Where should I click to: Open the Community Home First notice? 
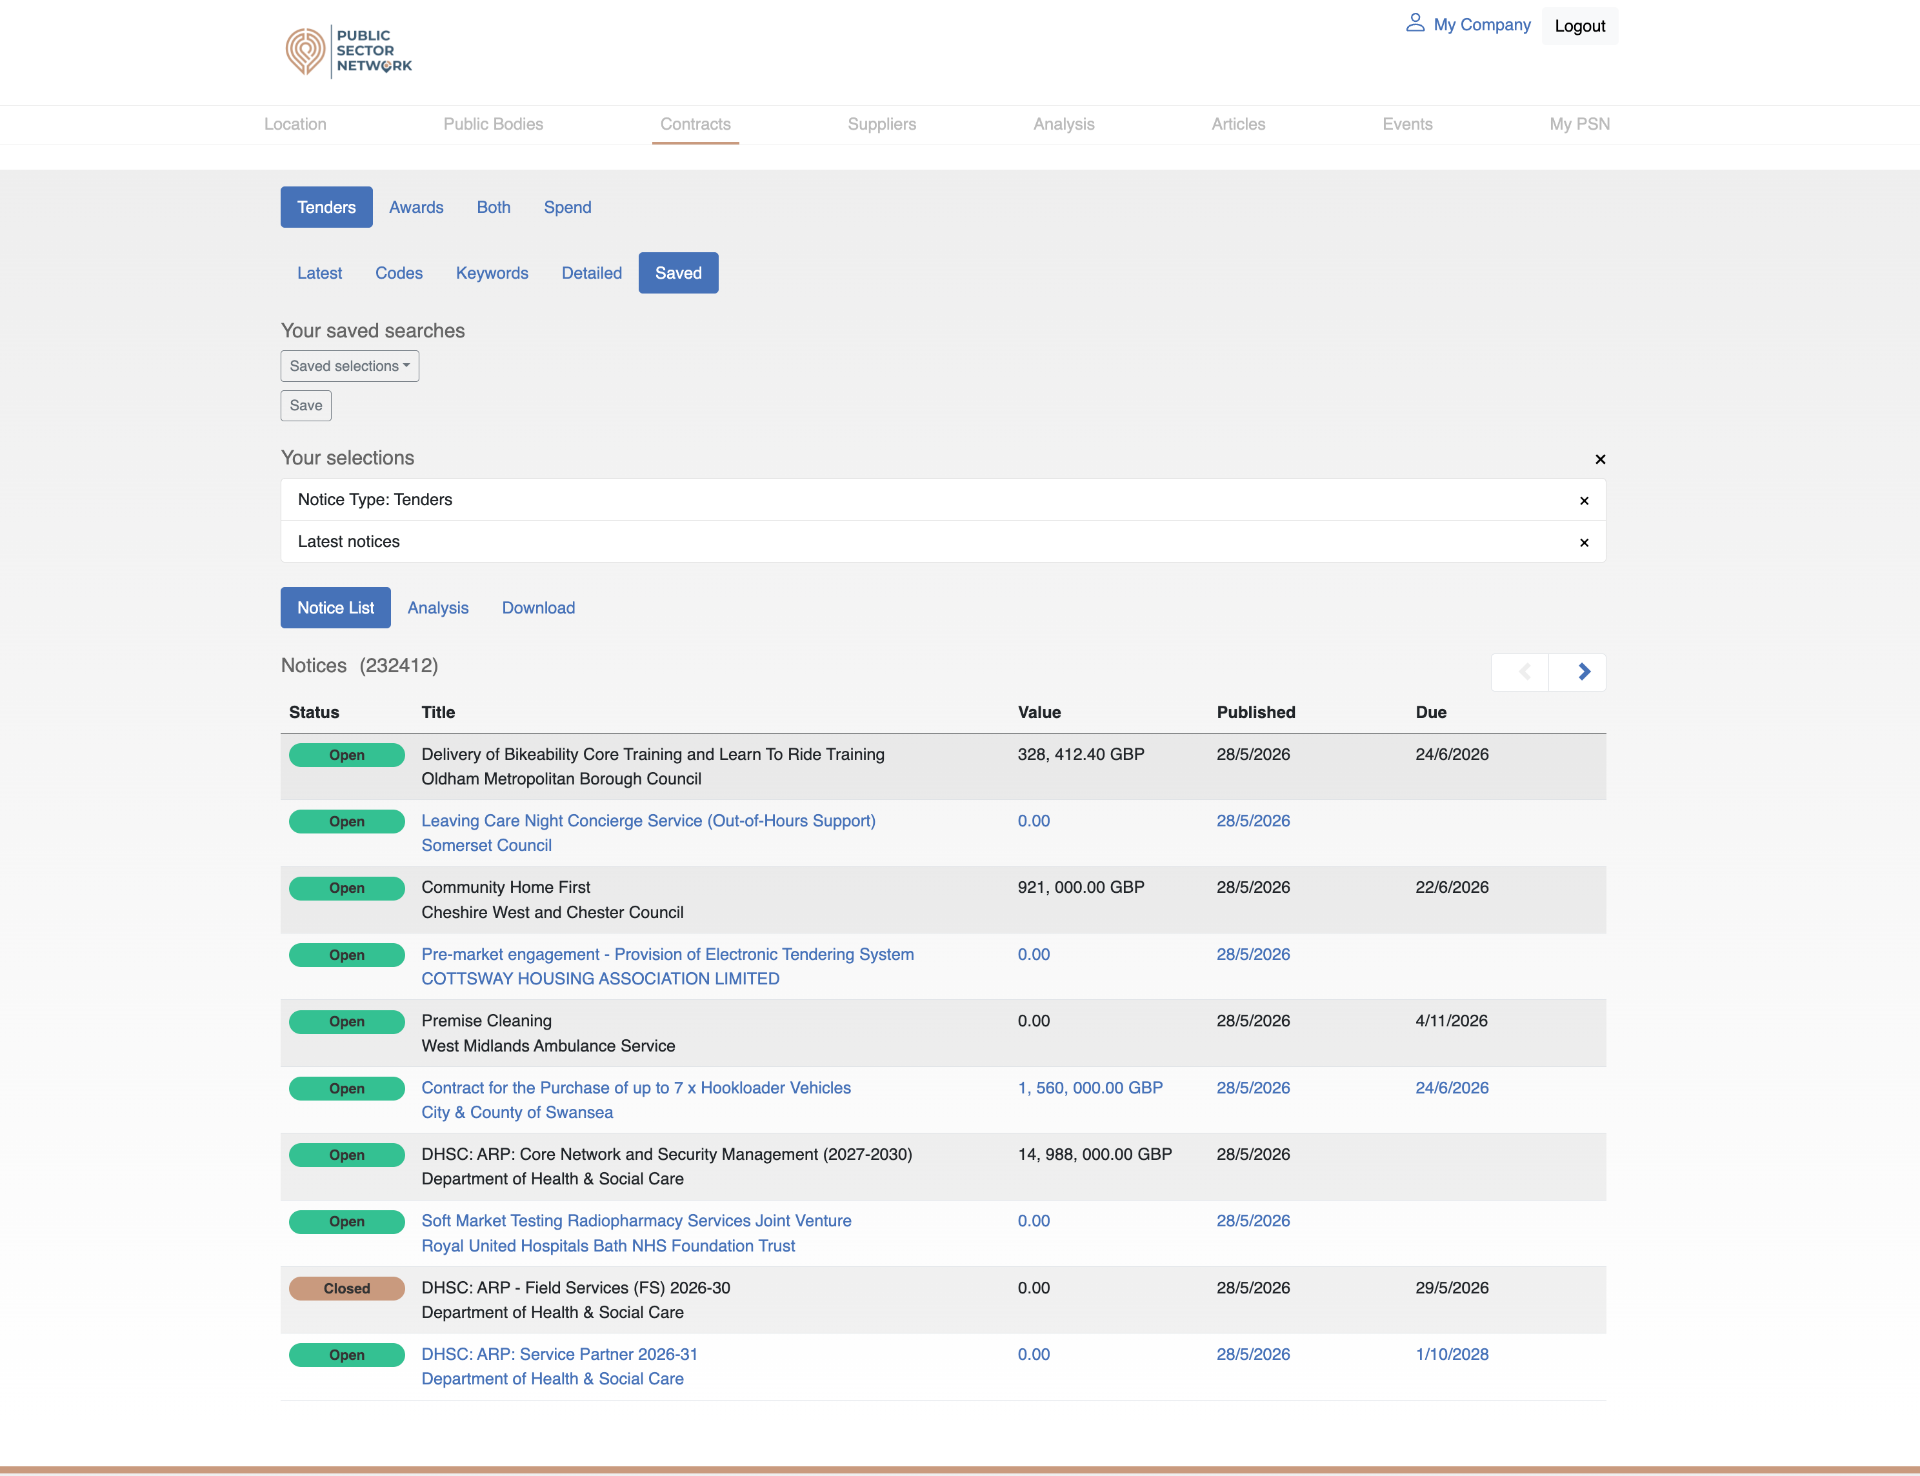tap(506, 888)
